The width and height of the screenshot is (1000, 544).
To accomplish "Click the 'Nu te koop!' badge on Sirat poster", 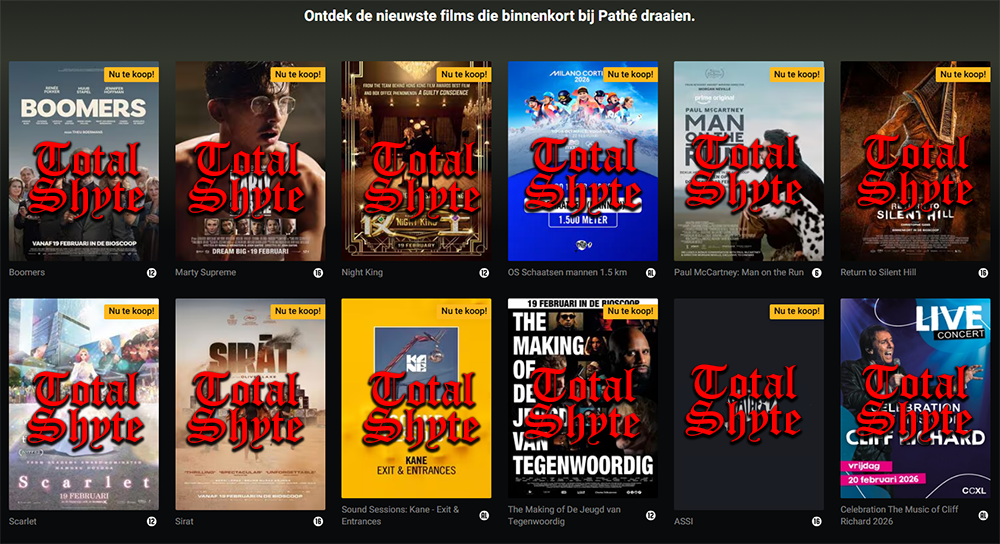I will click(x=298, y=311).
